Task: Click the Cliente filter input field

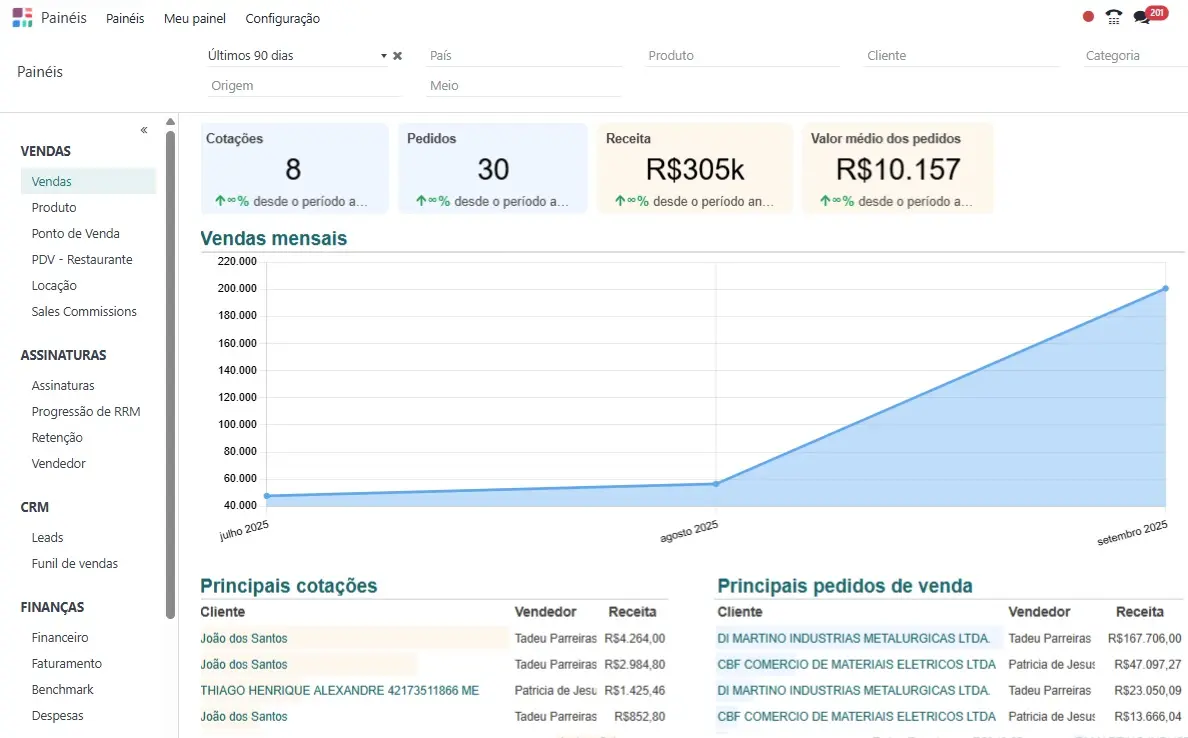Action: tap(960, 56)
